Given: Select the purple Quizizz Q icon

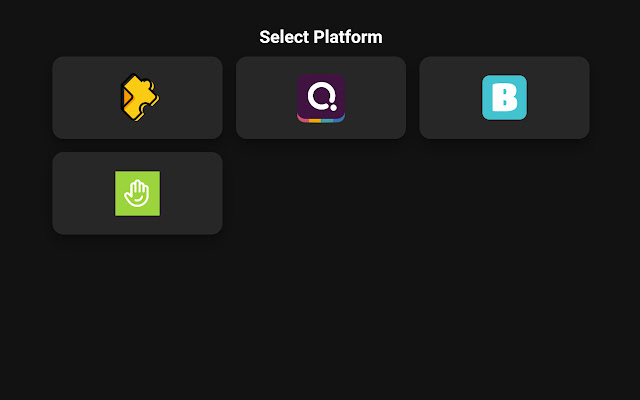Looking at the screenshot, I should pos(321,97).
